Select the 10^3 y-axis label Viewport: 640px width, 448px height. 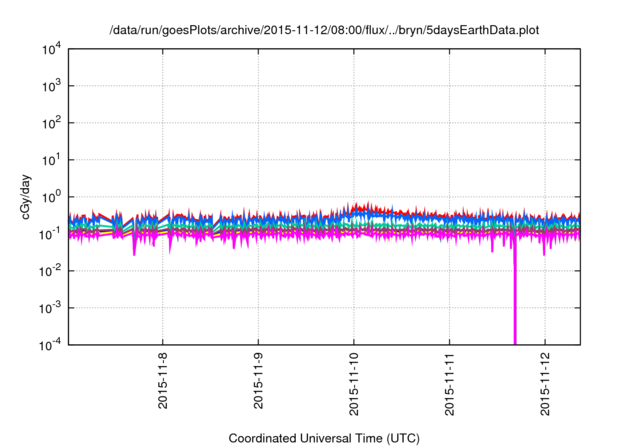(52, 86)
